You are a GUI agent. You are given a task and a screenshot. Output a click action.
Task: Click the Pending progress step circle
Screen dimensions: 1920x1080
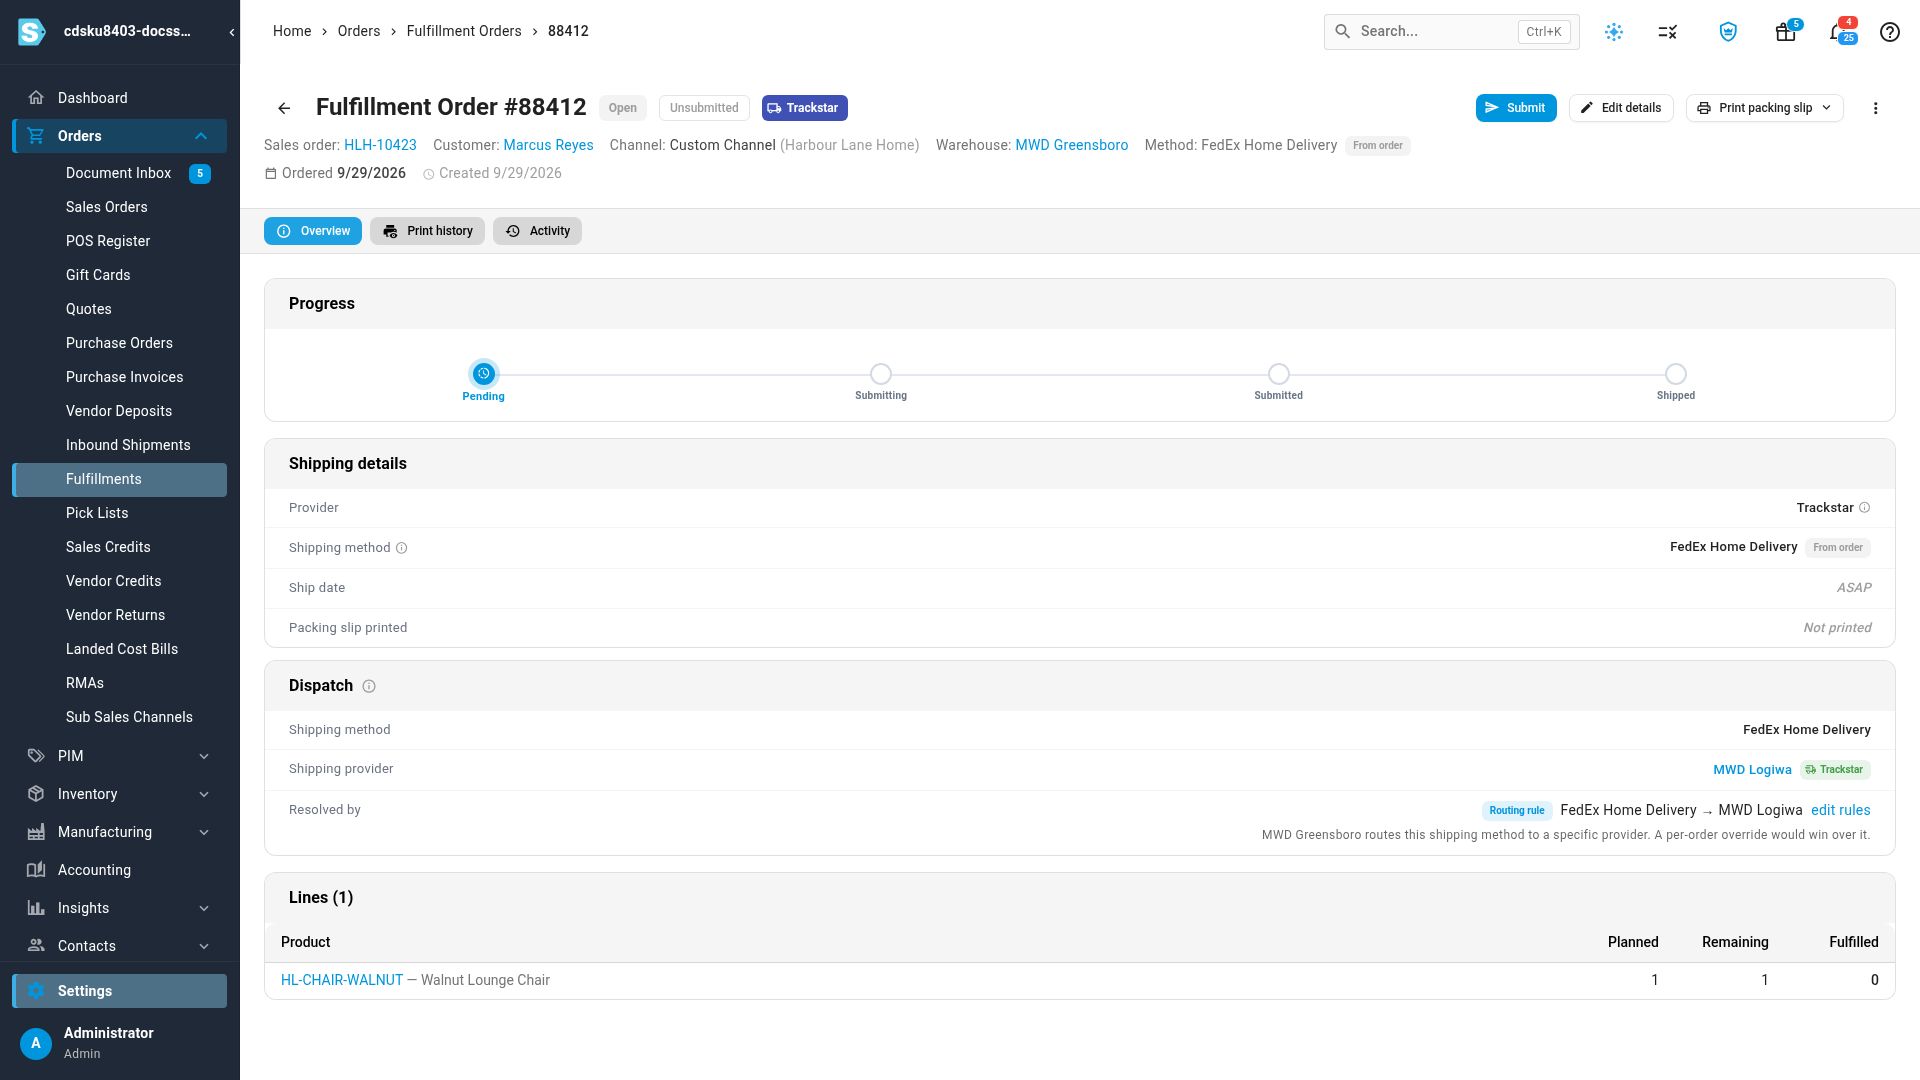click(483, 374)
